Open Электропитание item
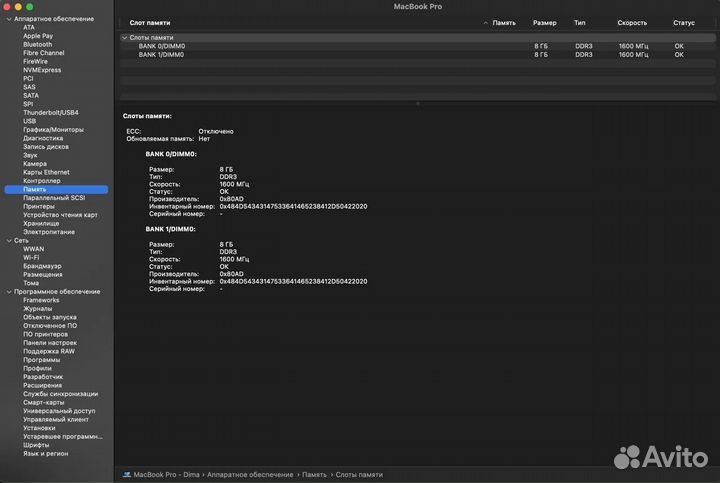The image size is (720, 483). click(x=49, y=232)
